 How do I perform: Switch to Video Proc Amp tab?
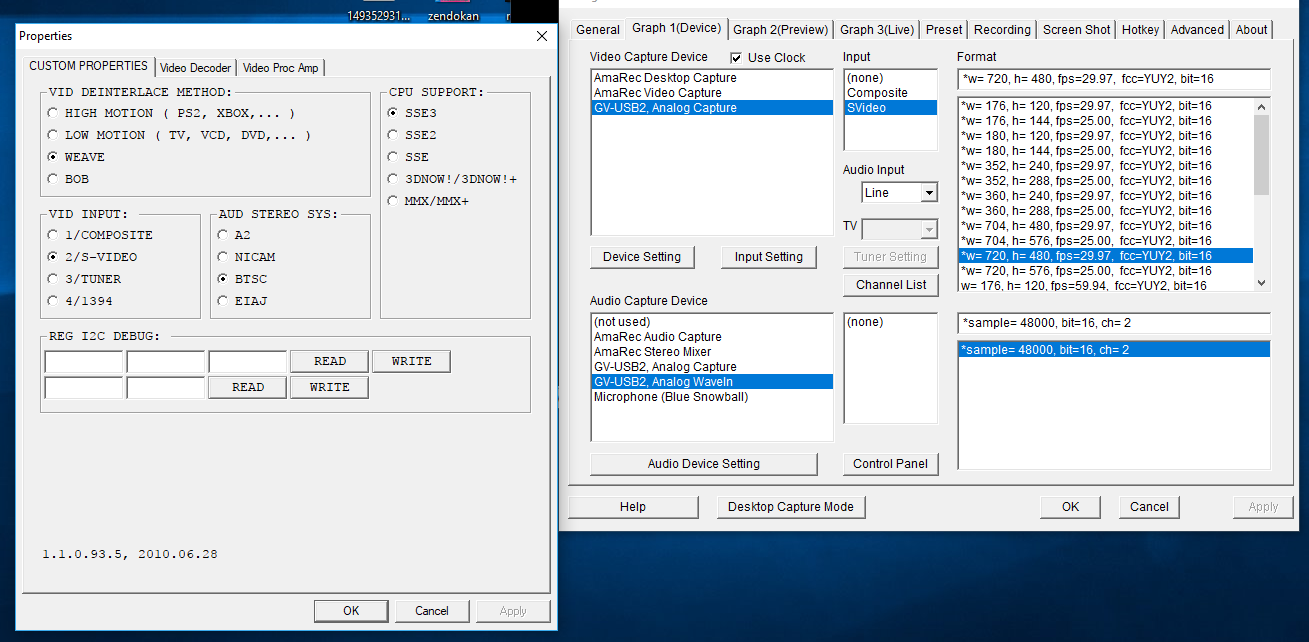click(x=281, y=68)
